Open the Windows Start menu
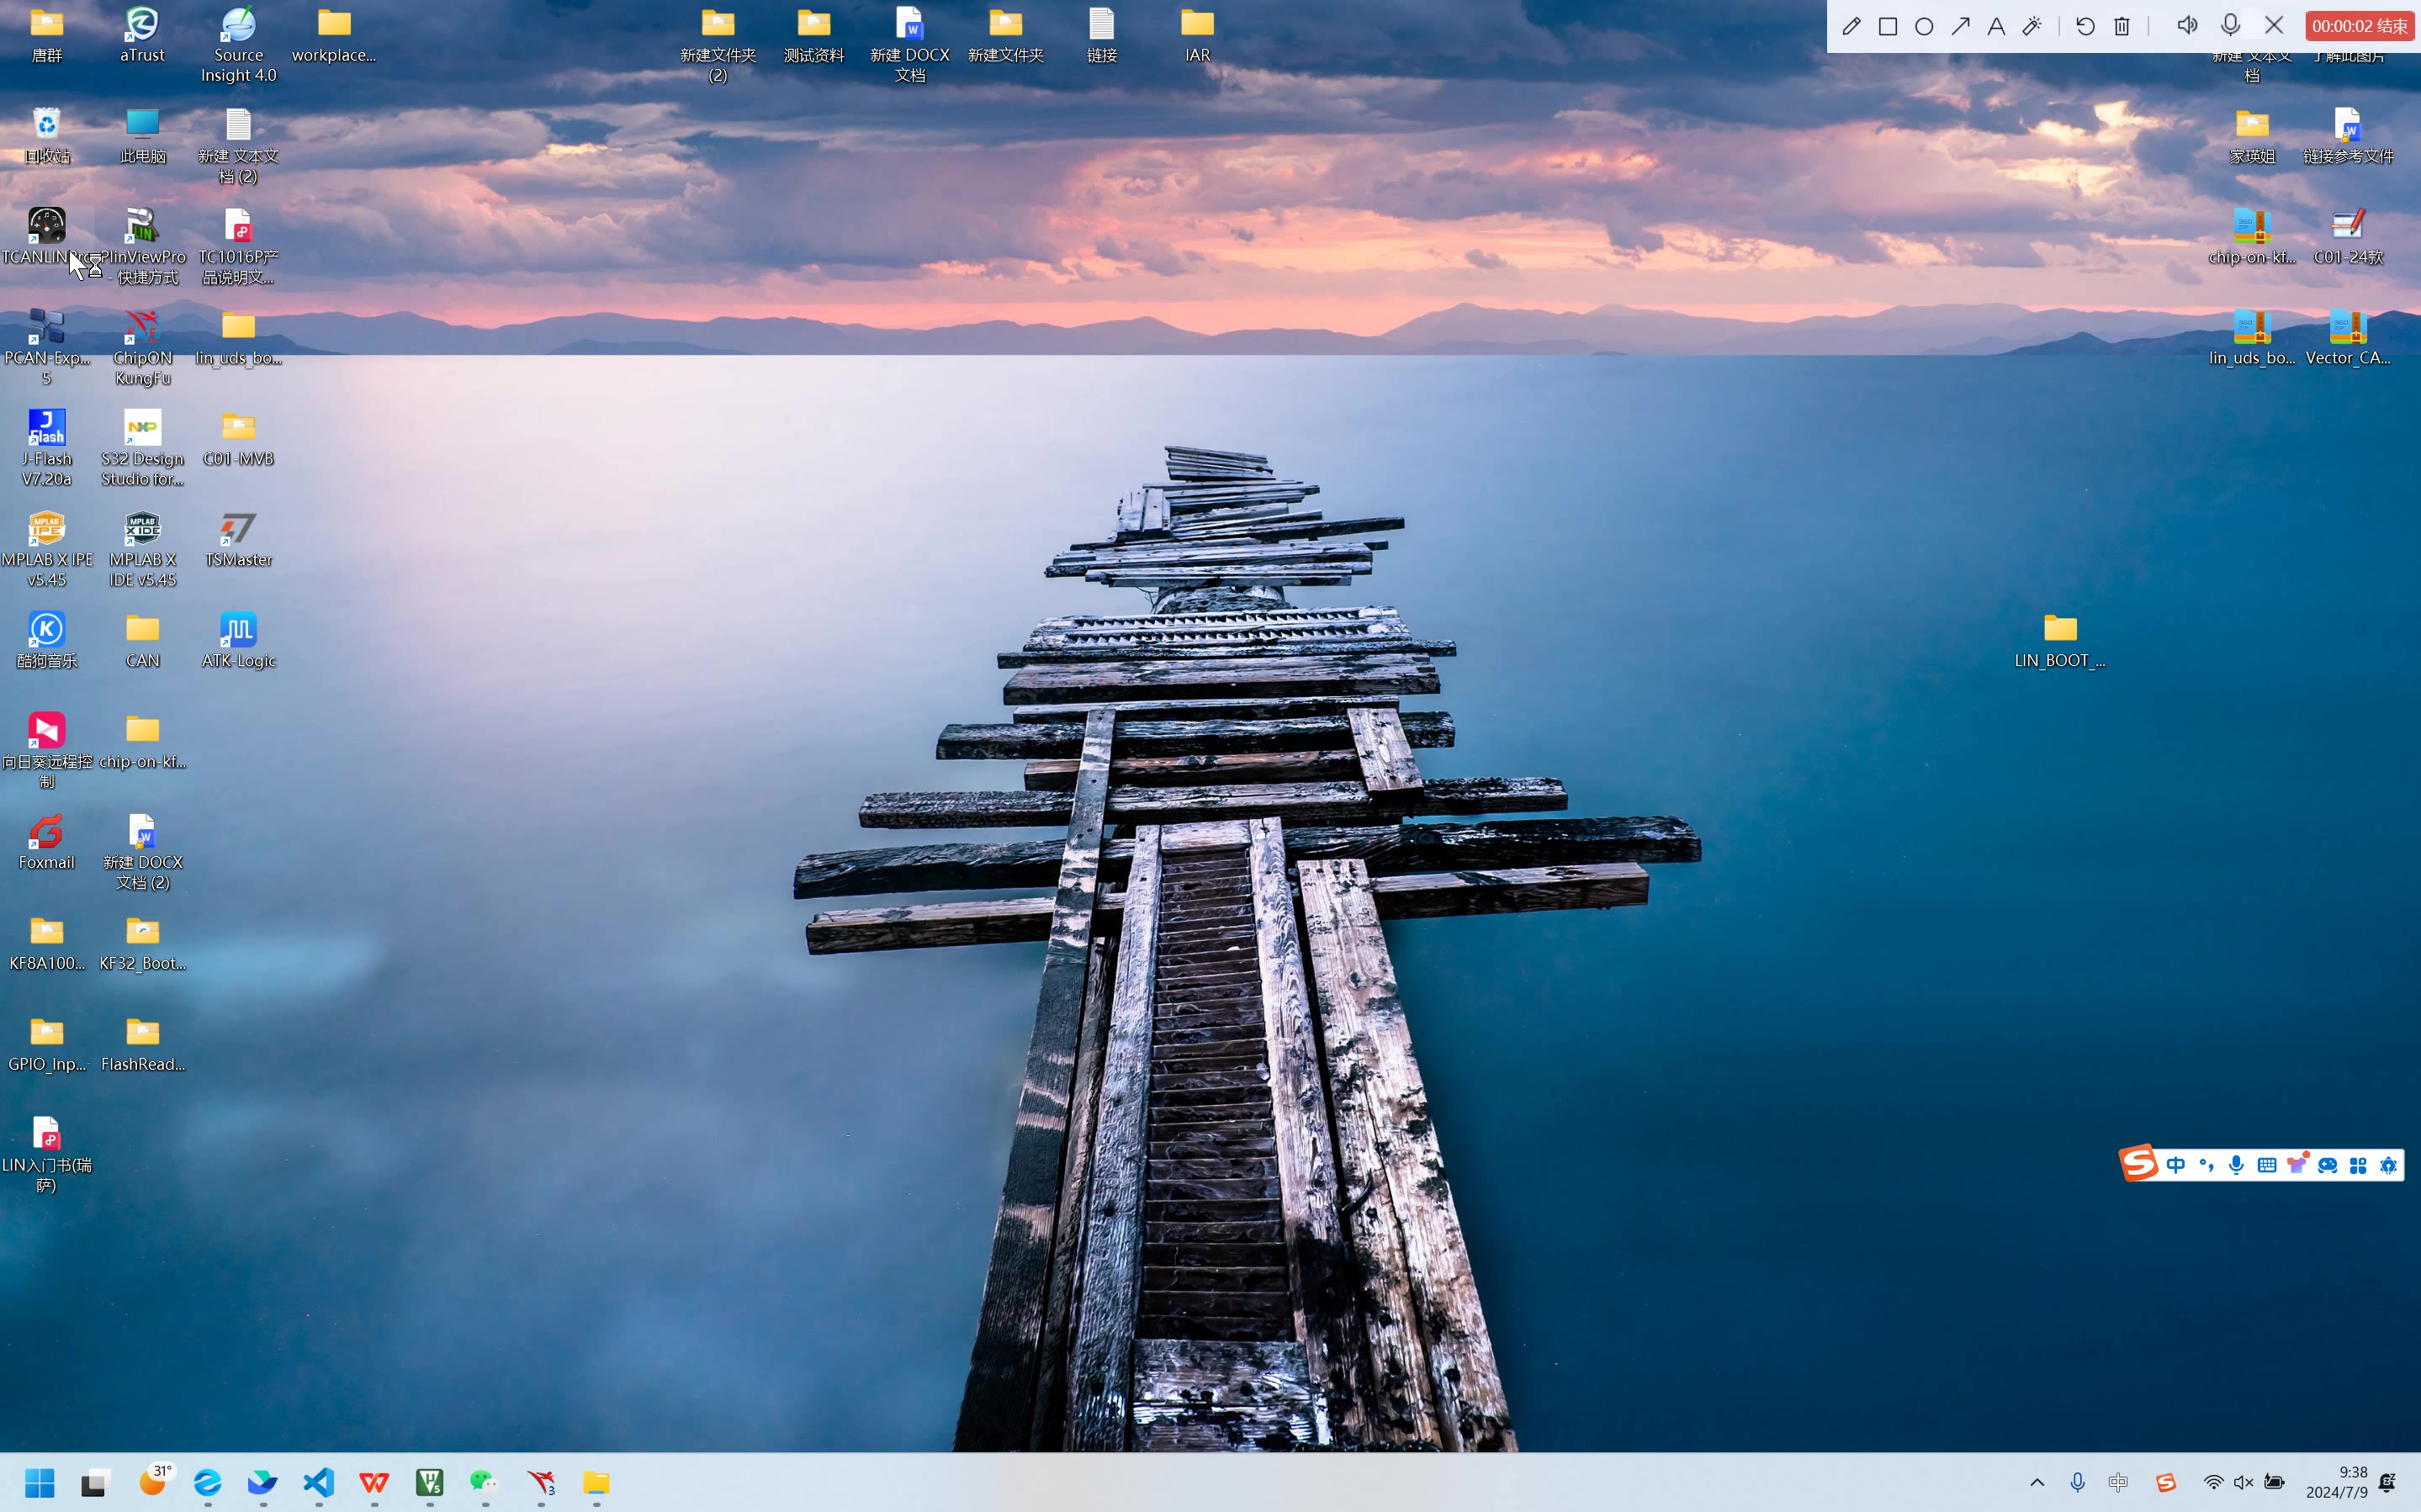 click(40, 1483)
